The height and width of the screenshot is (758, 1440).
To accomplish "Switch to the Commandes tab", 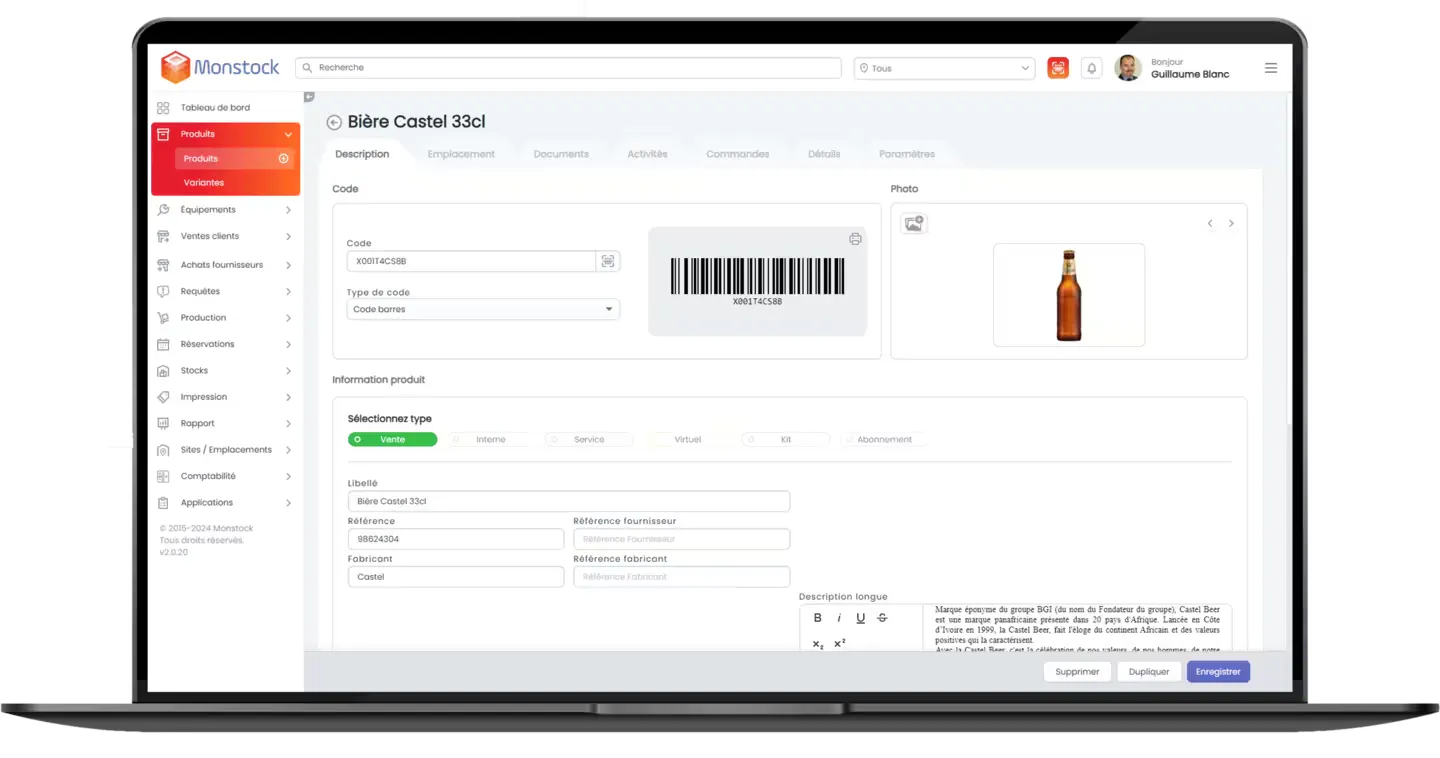I will pyautogui.click(x=738, y=154).
